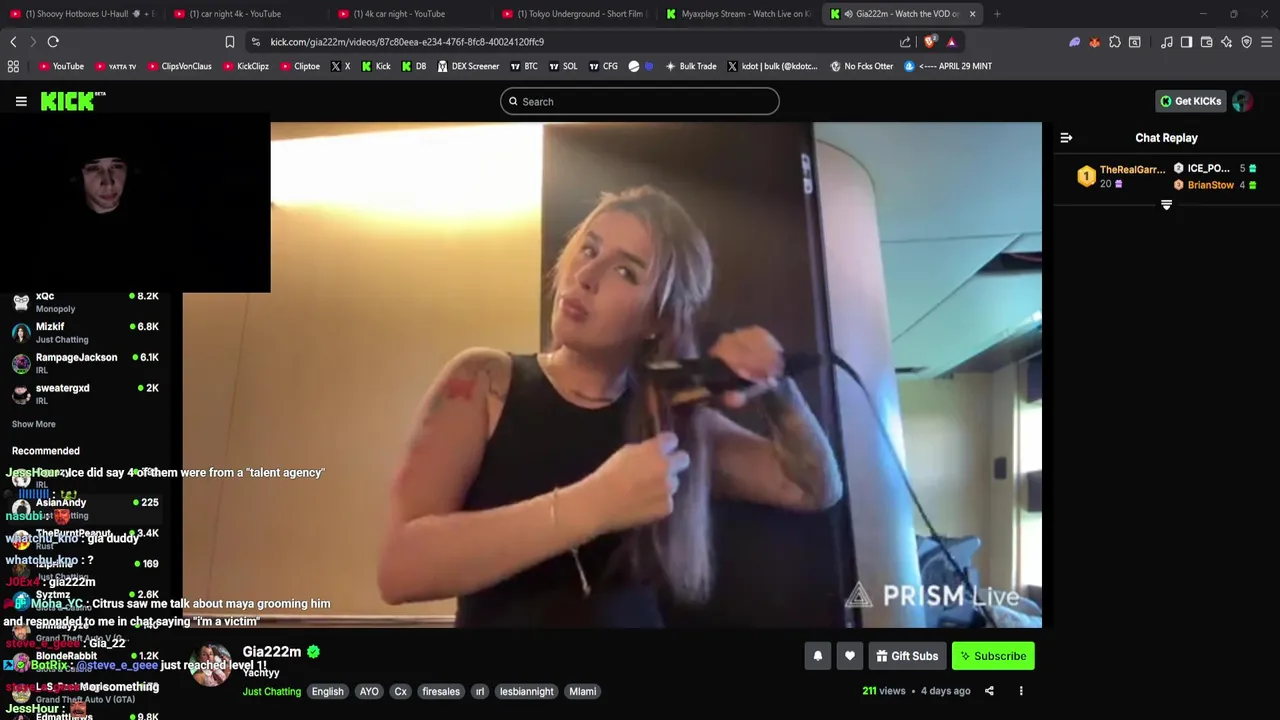This screenshot has height=720, width=1280.
Task: Open the browser extensions puzzle icon
Action: [x=1115, y=42]
